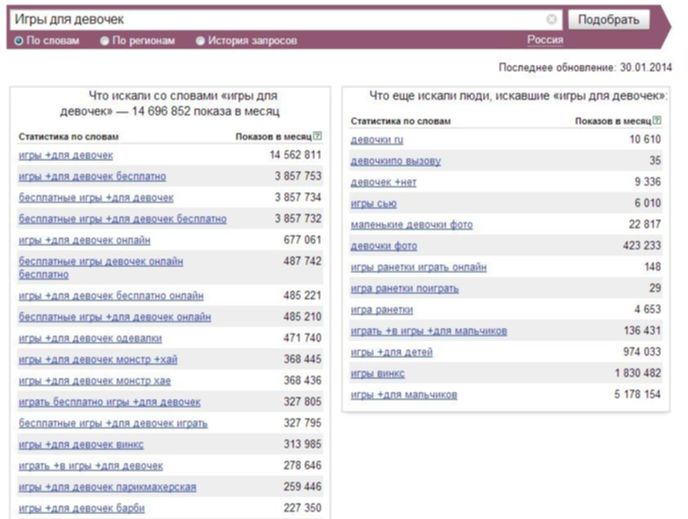688x519 pixels.
Task: Open the игры +для девочек одевалки link
Action: [x=90, y=339]
